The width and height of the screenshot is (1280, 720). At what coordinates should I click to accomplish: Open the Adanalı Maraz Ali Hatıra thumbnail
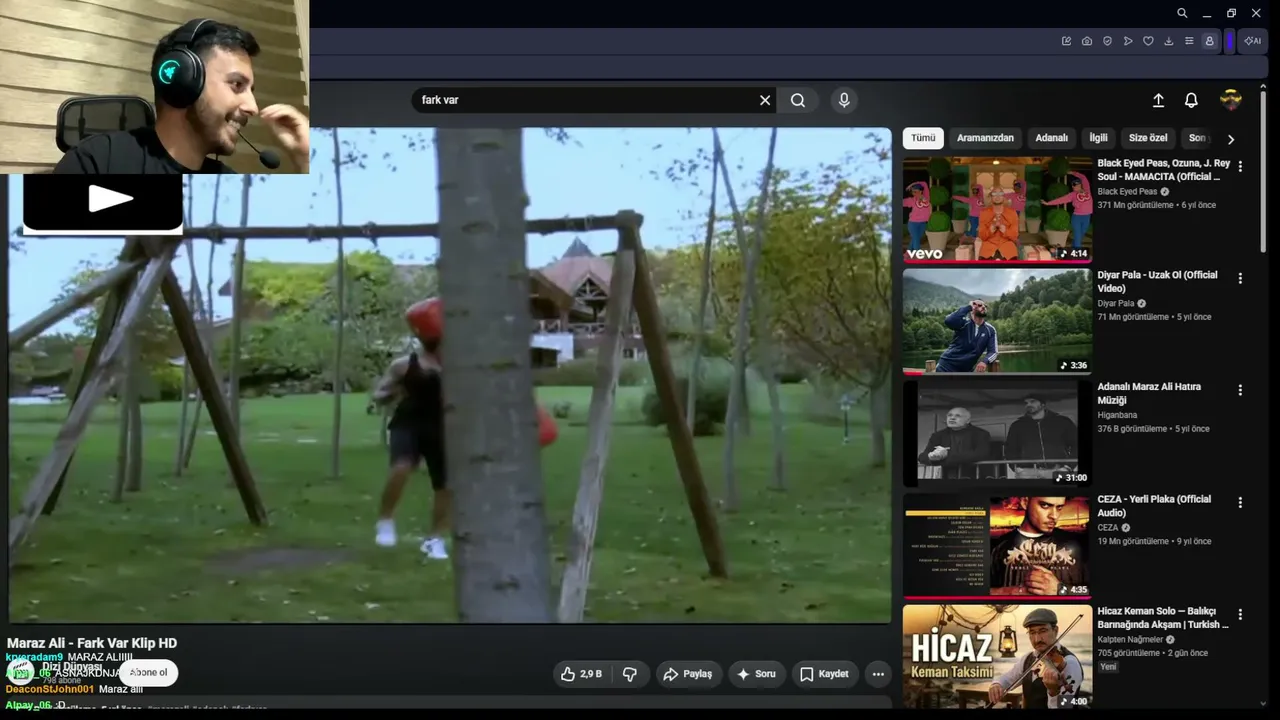click(x=997, y=433)
